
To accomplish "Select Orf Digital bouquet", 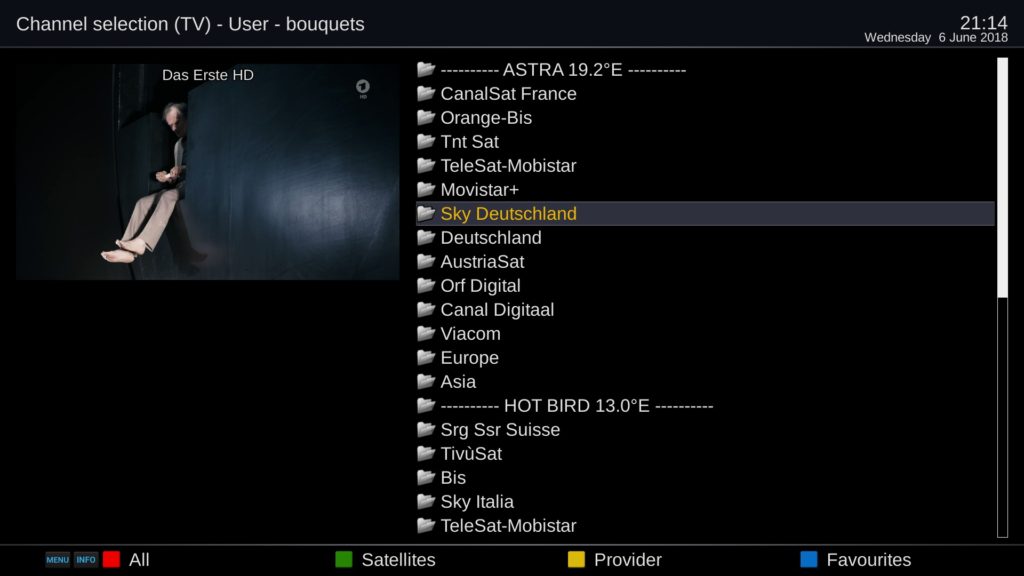I will click(x=705, y=285).
